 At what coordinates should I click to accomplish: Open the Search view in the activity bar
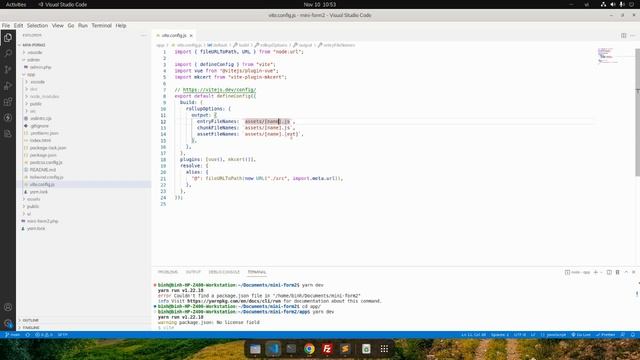[x=8, y=53]
